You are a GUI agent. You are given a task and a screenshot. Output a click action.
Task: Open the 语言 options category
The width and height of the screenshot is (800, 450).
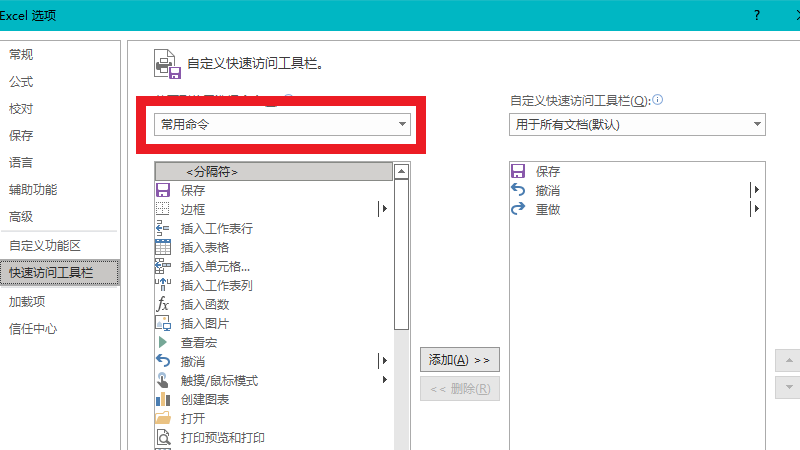[x=21, y=163]
